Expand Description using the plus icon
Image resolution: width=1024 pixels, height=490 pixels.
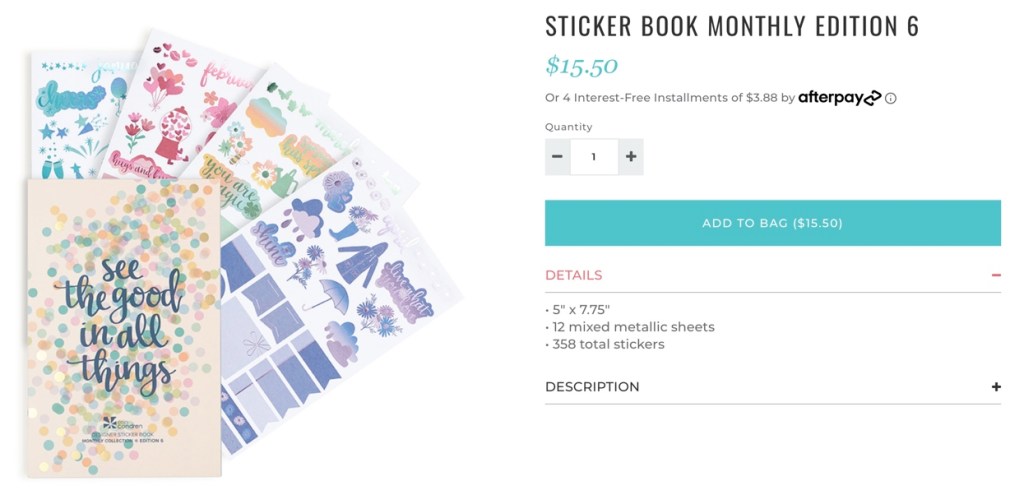(996, 387)
